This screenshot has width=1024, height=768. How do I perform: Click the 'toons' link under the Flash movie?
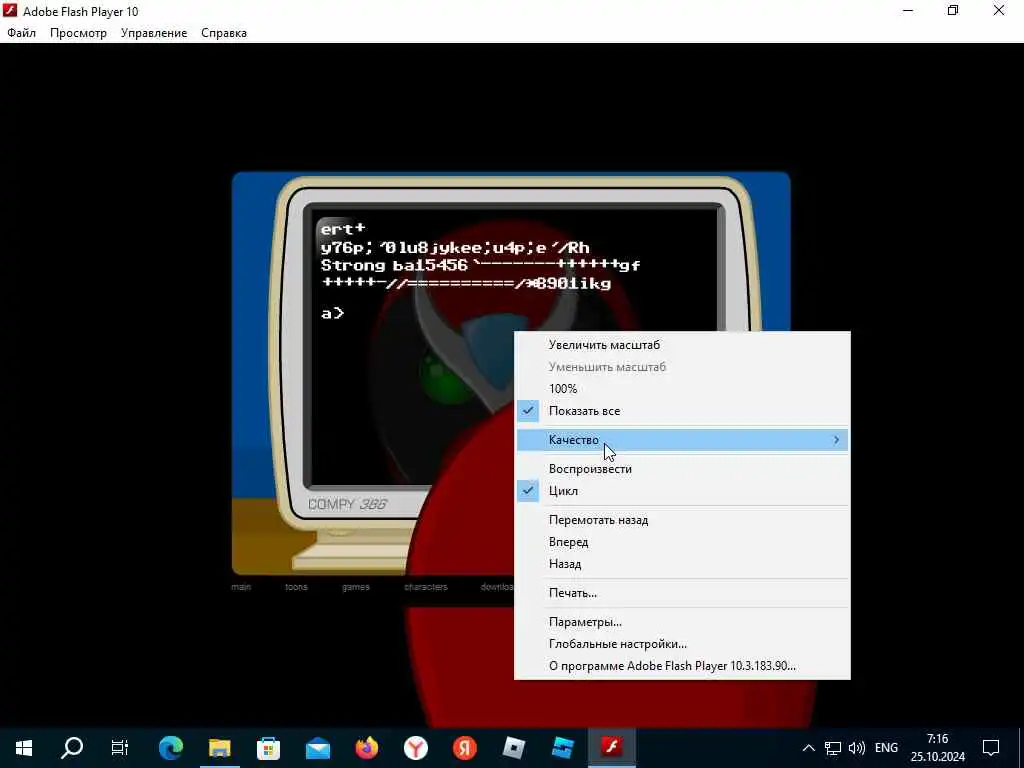click(296, 587)
